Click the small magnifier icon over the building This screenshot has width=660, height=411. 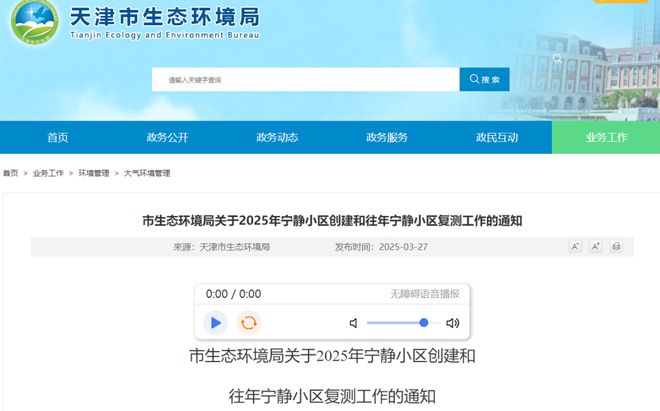557,58
